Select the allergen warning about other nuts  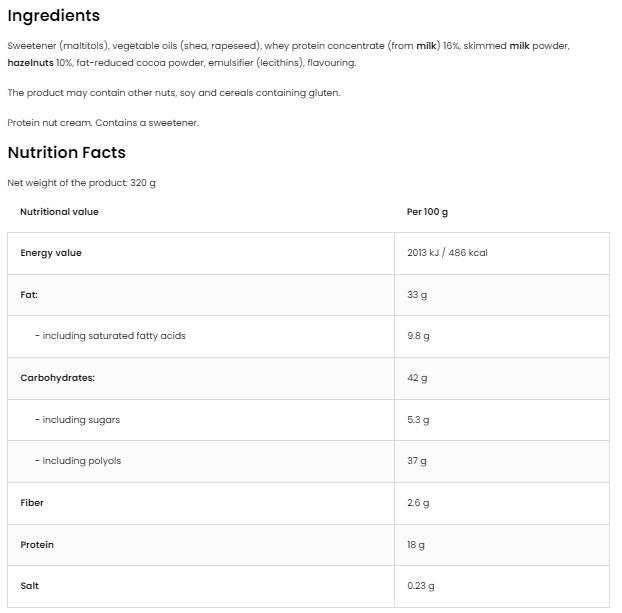(173, 92)
